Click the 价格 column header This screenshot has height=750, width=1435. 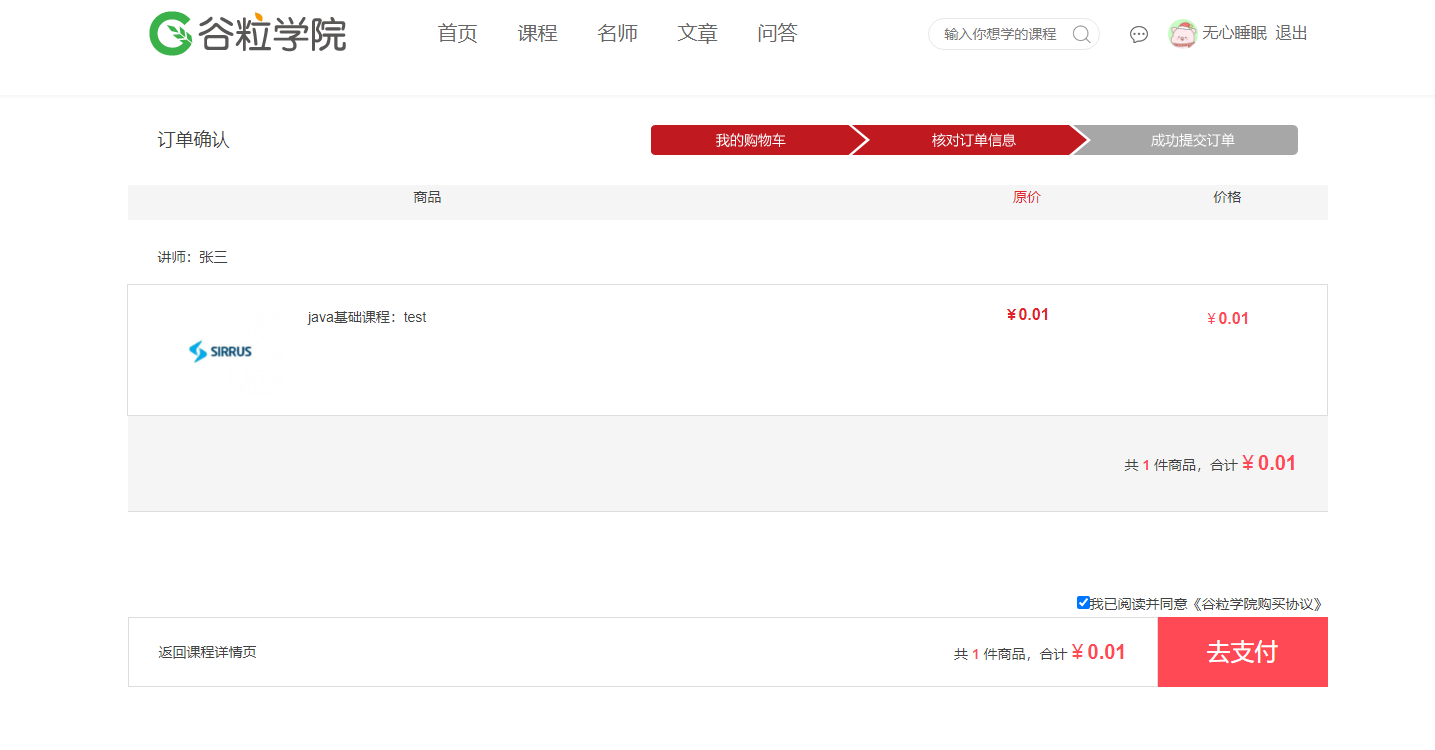[1227, 197]
